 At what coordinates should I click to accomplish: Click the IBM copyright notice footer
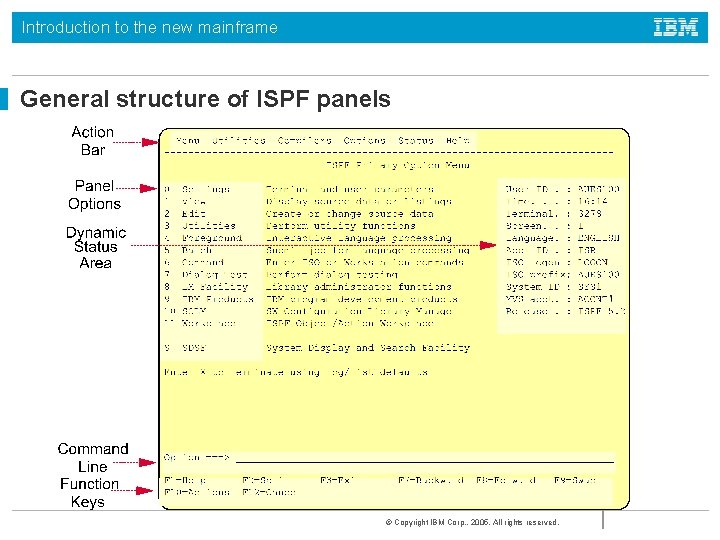[x=472, y=523]
